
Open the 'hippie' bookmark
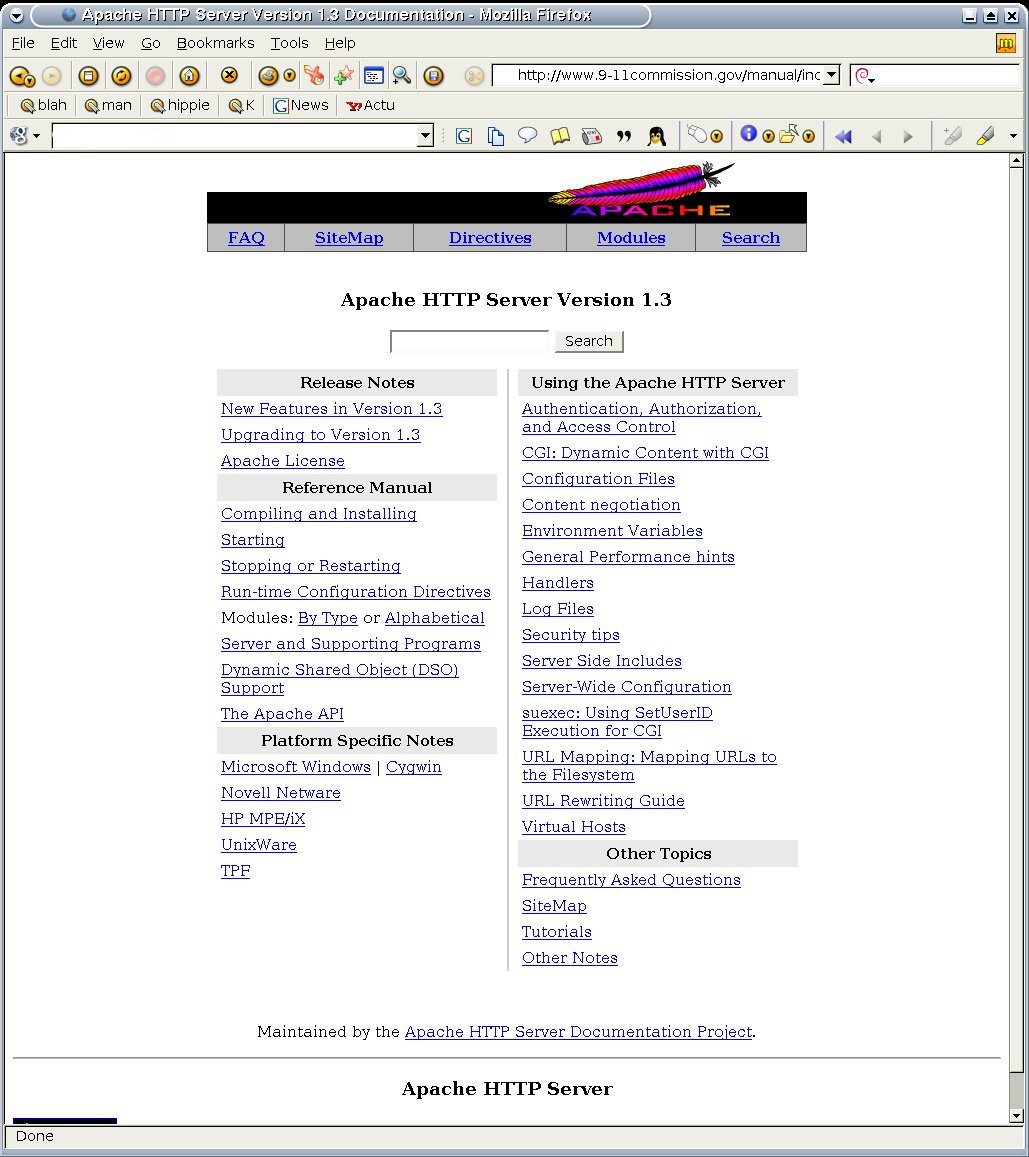180,106
